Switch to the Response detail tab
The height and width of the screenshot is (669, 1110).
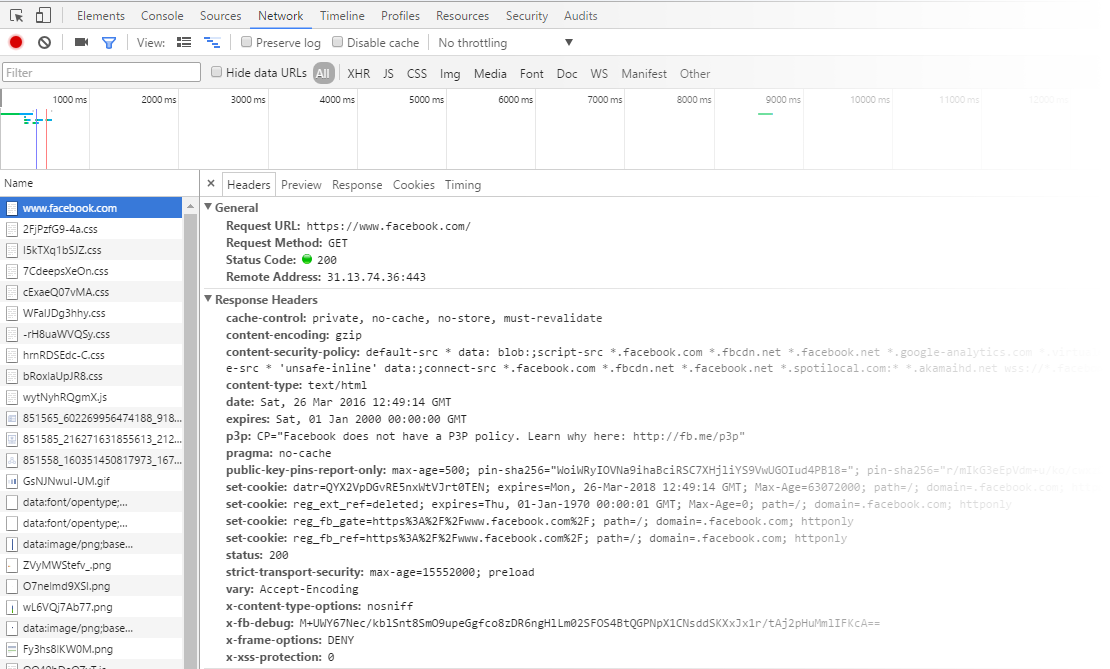357,185
